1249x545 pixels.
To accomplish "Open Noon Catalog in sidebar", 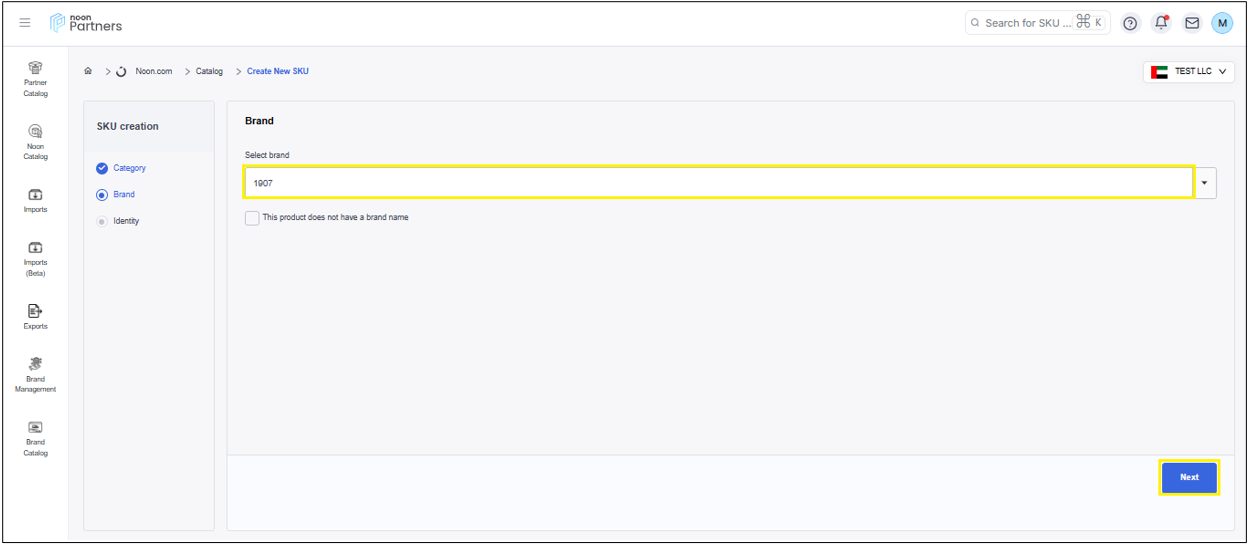I will 35,141.
